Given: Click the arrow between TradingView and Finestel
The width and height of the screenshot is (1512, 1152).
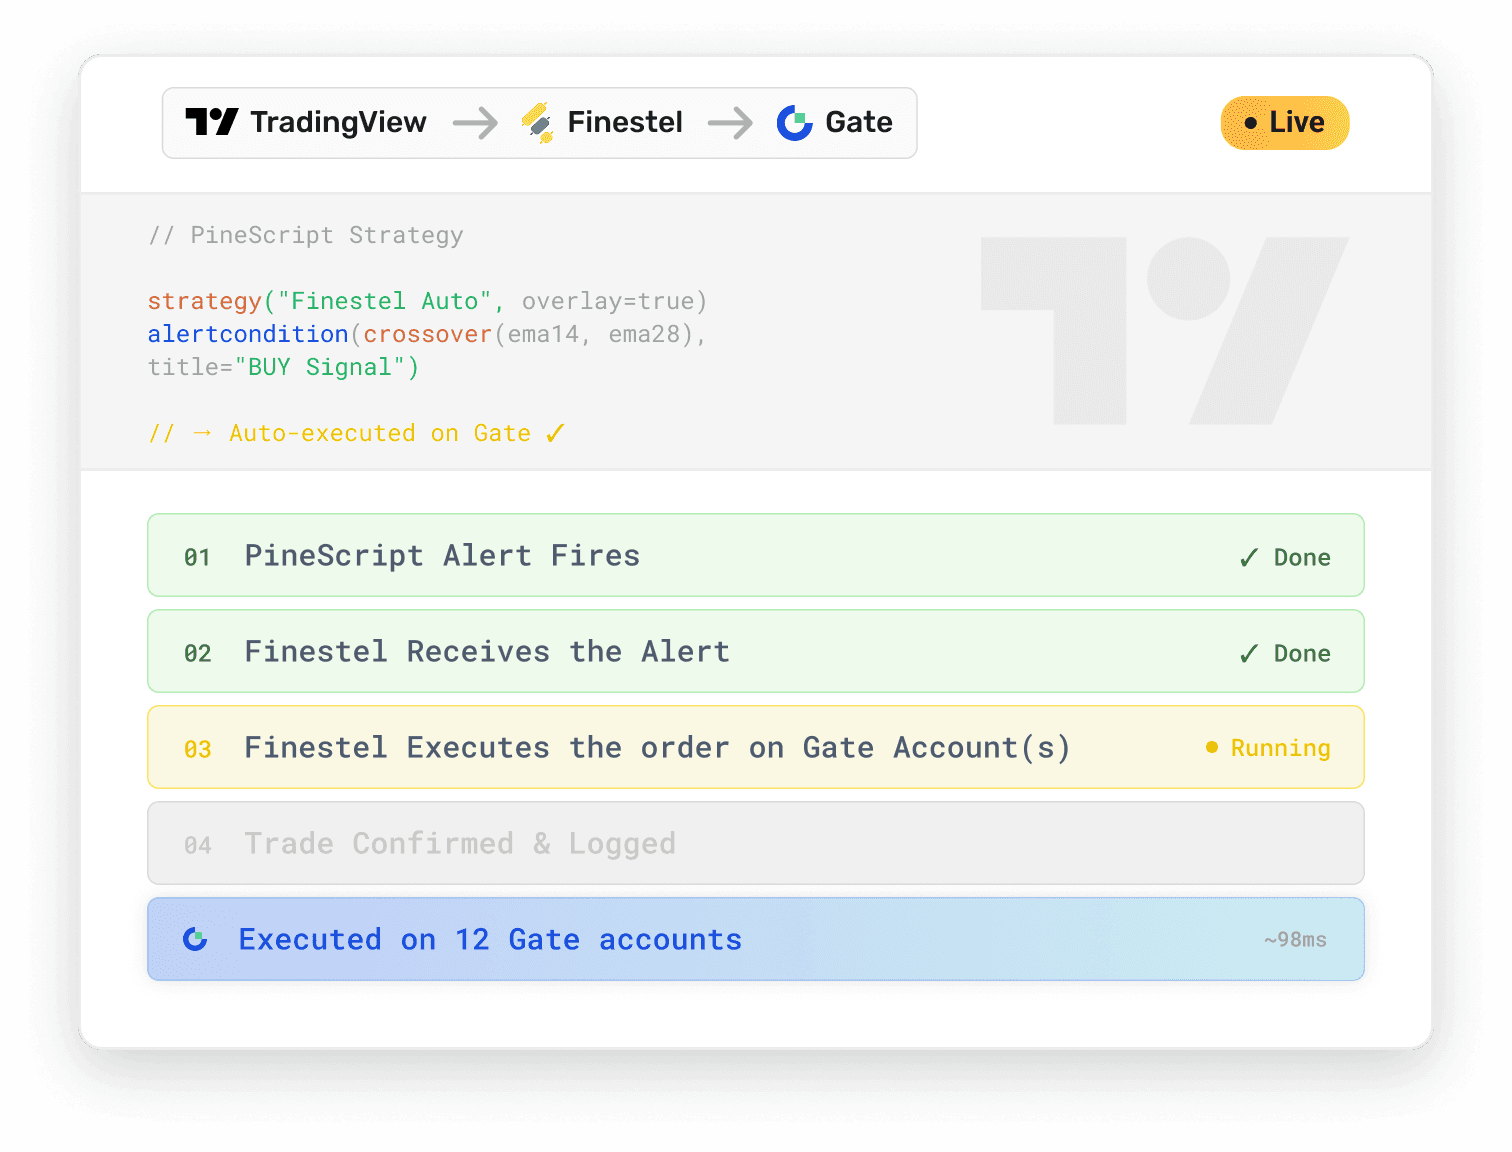Looking at the screenshot, I should [475, 123].
